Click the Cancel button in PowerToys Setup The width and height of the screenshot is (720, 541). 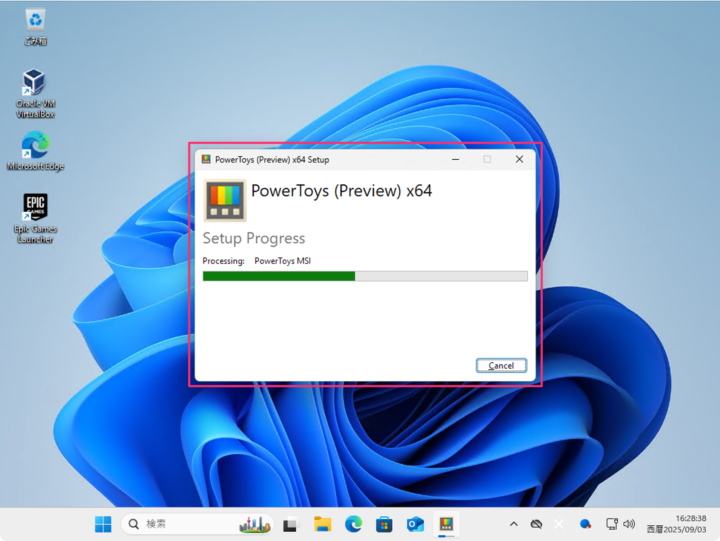pos(501,366)
